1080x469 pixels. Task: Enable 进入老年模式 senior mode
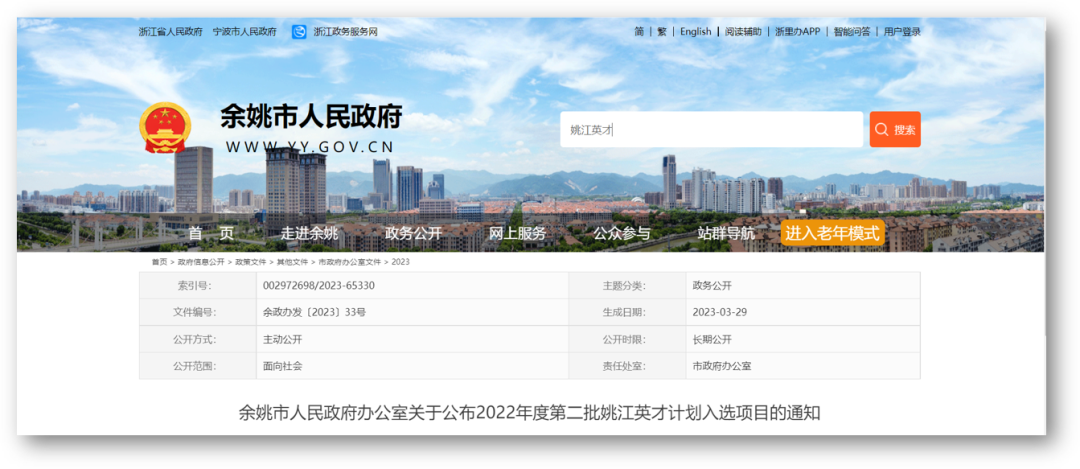tap(832, 233)
